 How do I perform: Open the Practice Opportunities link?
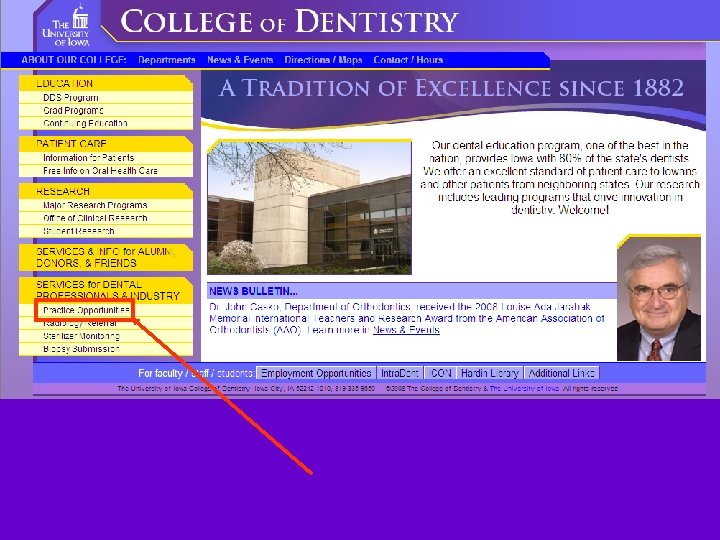[86, 310]
